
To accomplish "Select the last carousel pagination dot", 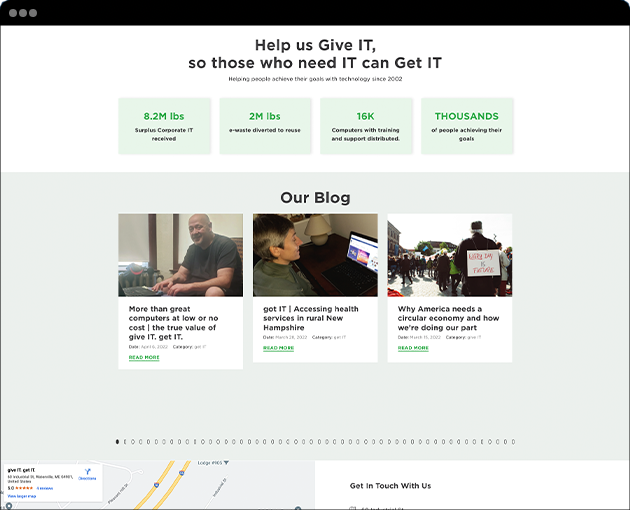I will [513, 442].
